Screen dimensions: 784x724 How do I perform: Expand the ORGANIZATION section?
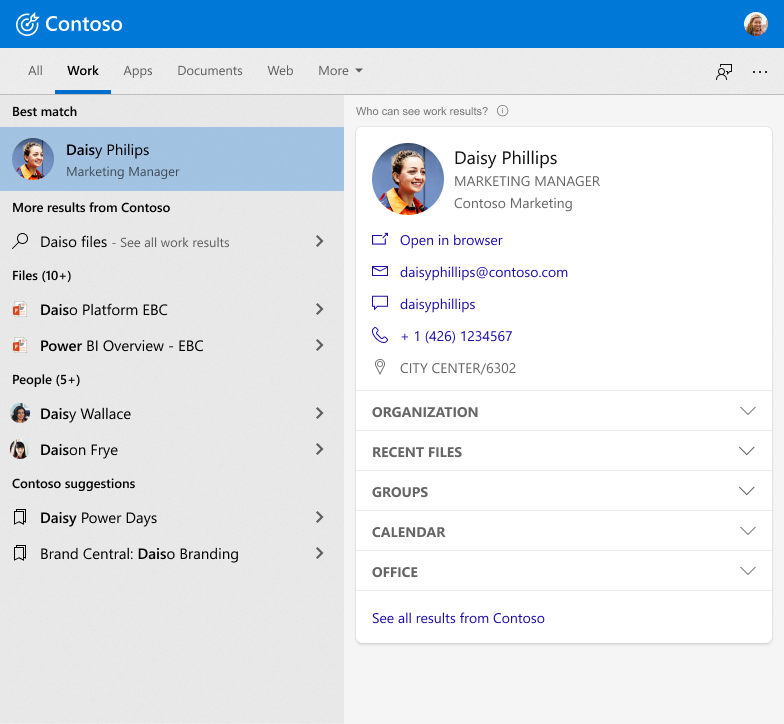(x=564, y=411)
